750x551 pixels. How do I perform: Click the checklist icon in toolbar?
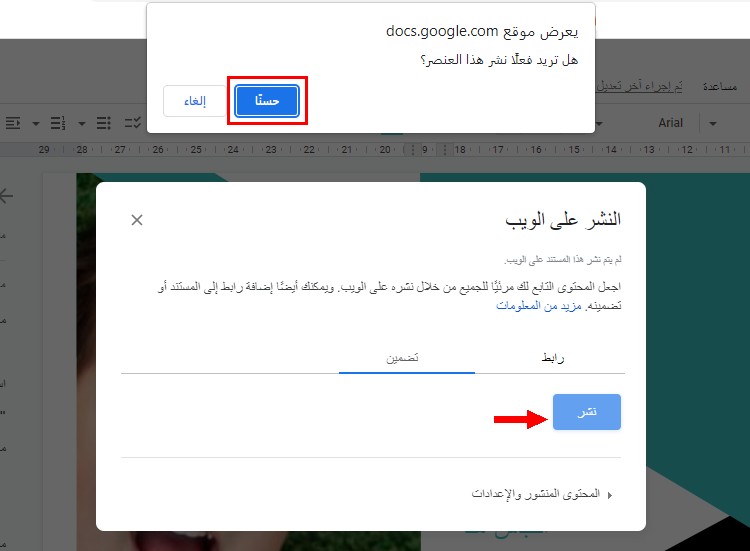132,123
